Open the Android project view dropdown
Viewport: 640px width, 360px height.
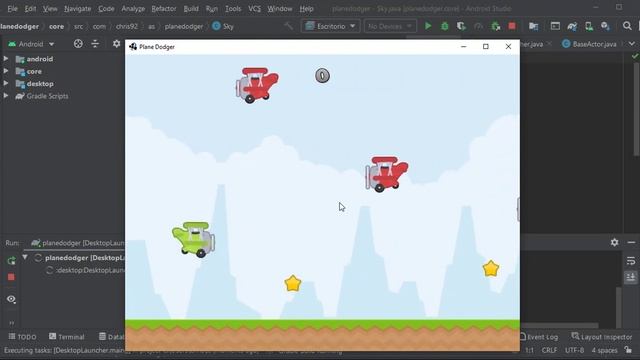pyautogui.click(x=31, y=44)
